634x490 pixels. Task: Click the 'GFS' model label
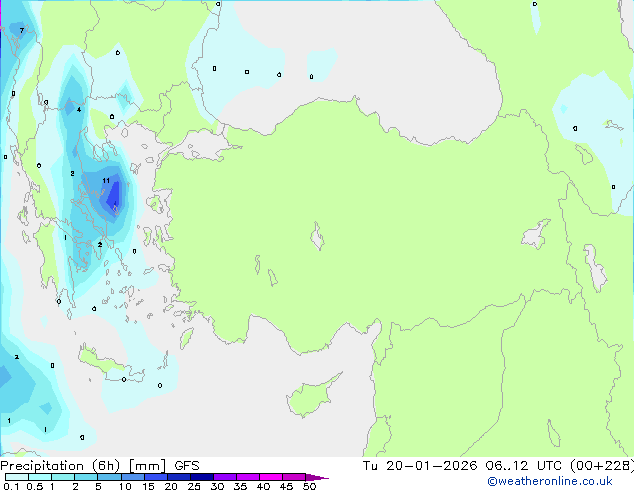187,466
